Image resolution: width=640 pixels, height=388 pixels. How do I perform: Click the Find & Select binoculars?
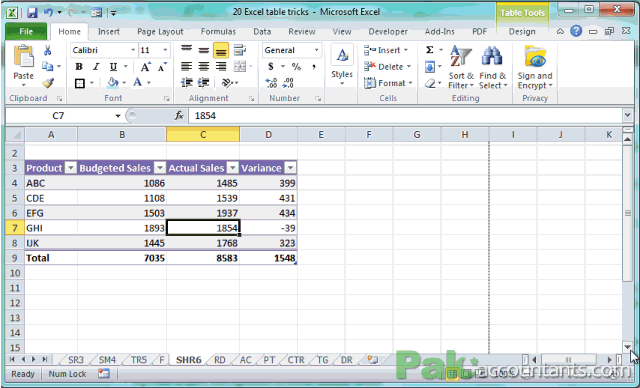point(493,67)
